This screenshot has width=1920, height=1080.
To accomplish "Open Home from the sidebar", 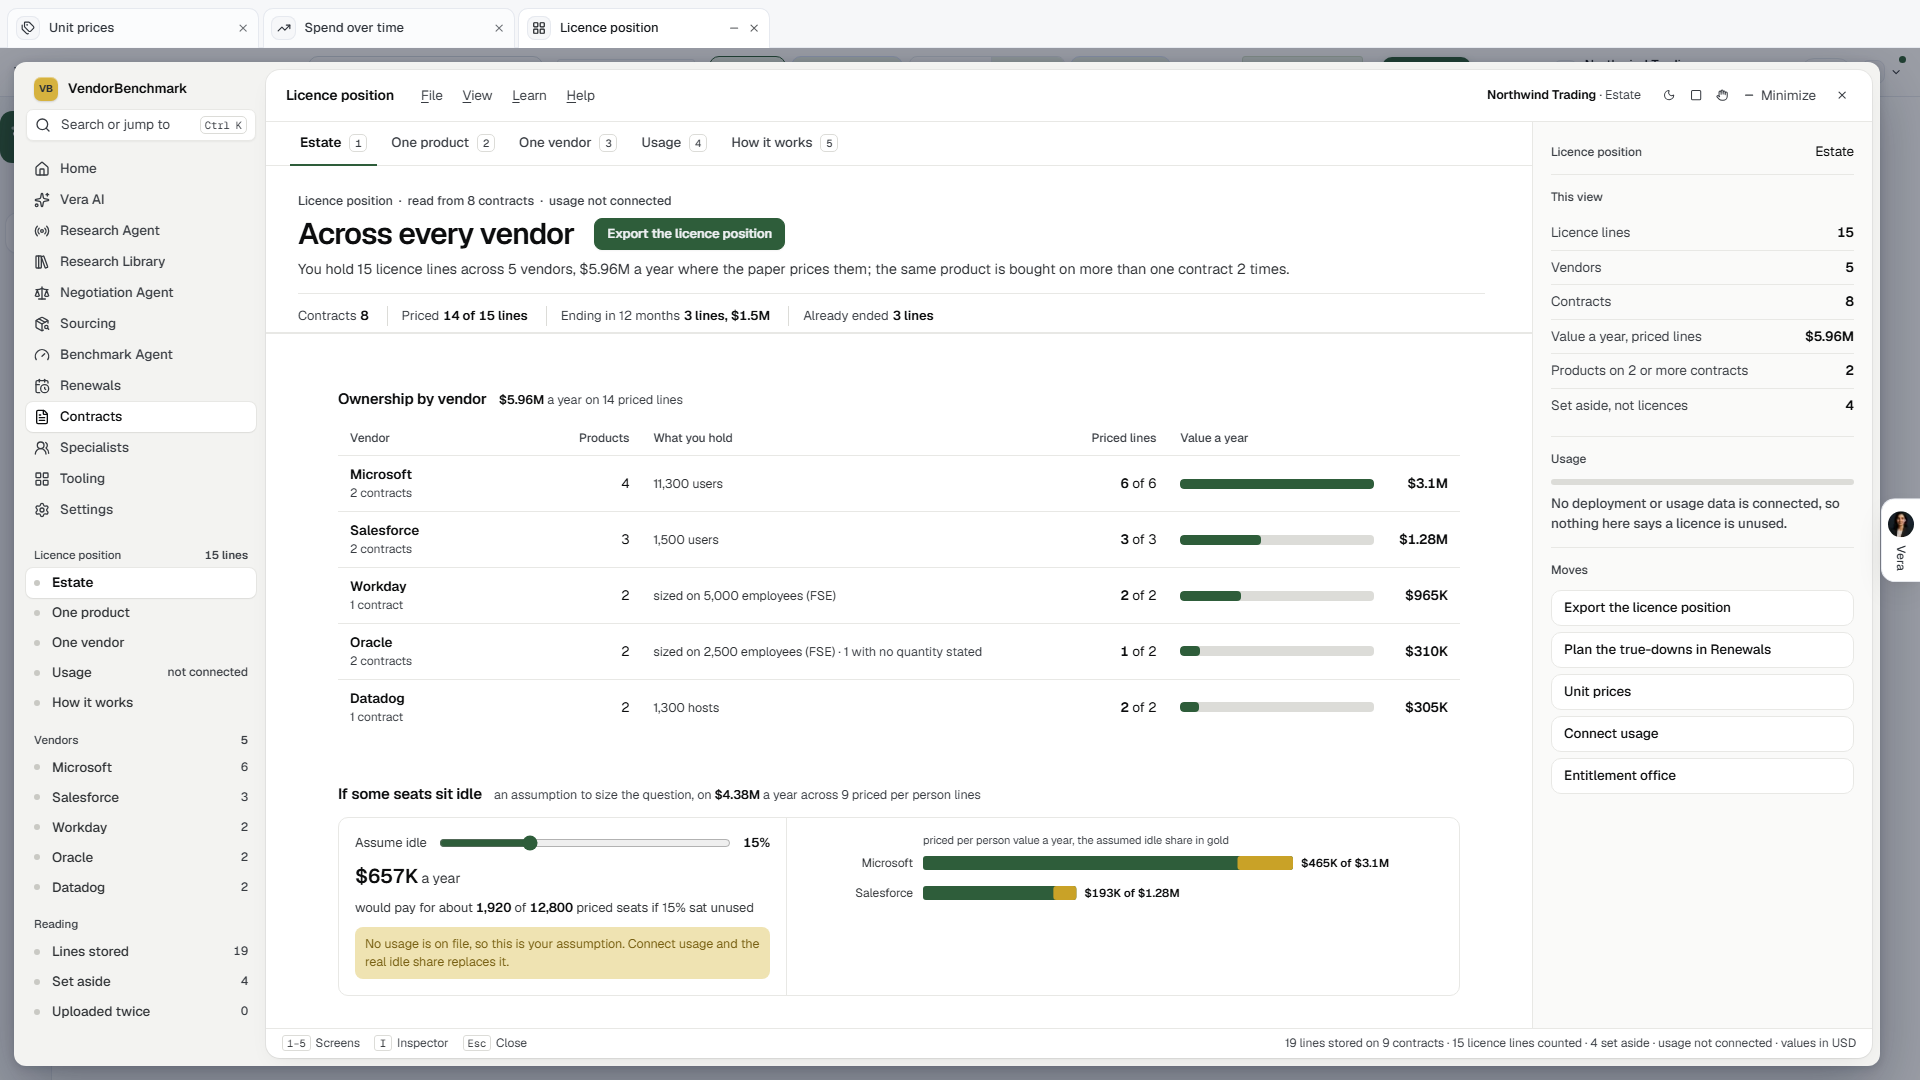I will 140,168.
